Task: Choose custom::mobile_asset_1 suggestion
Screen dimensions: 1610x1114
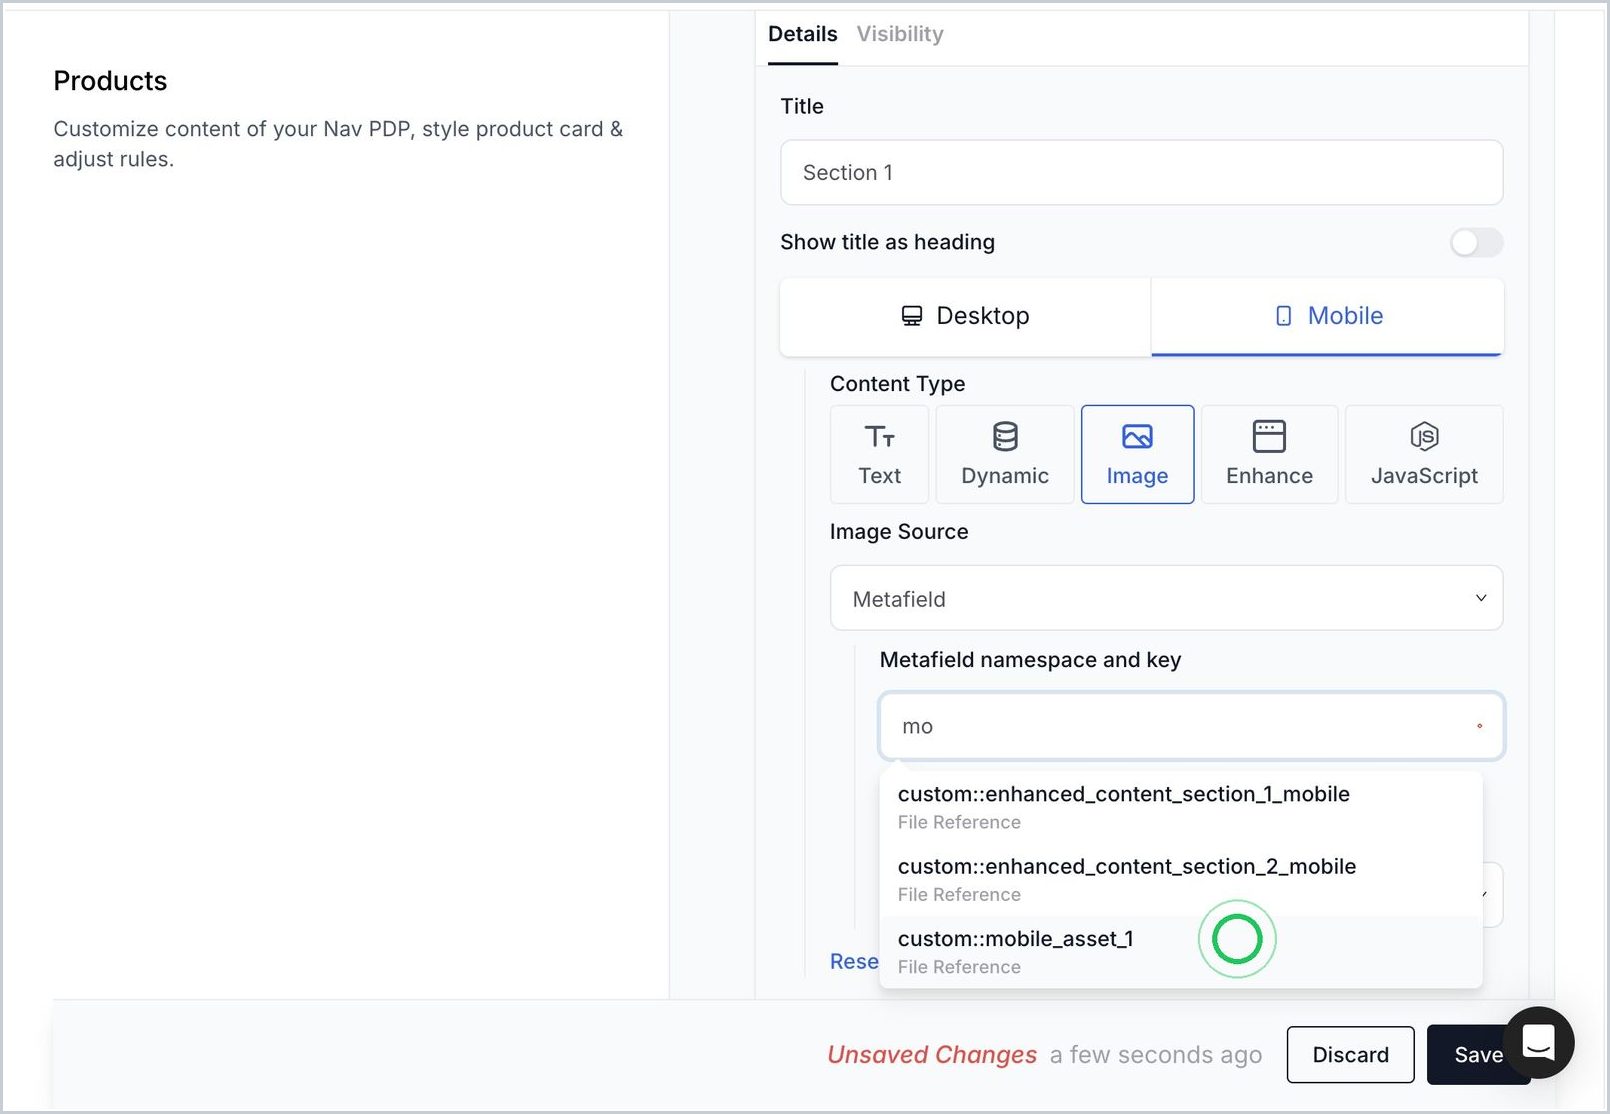Action: (1180, 951)
